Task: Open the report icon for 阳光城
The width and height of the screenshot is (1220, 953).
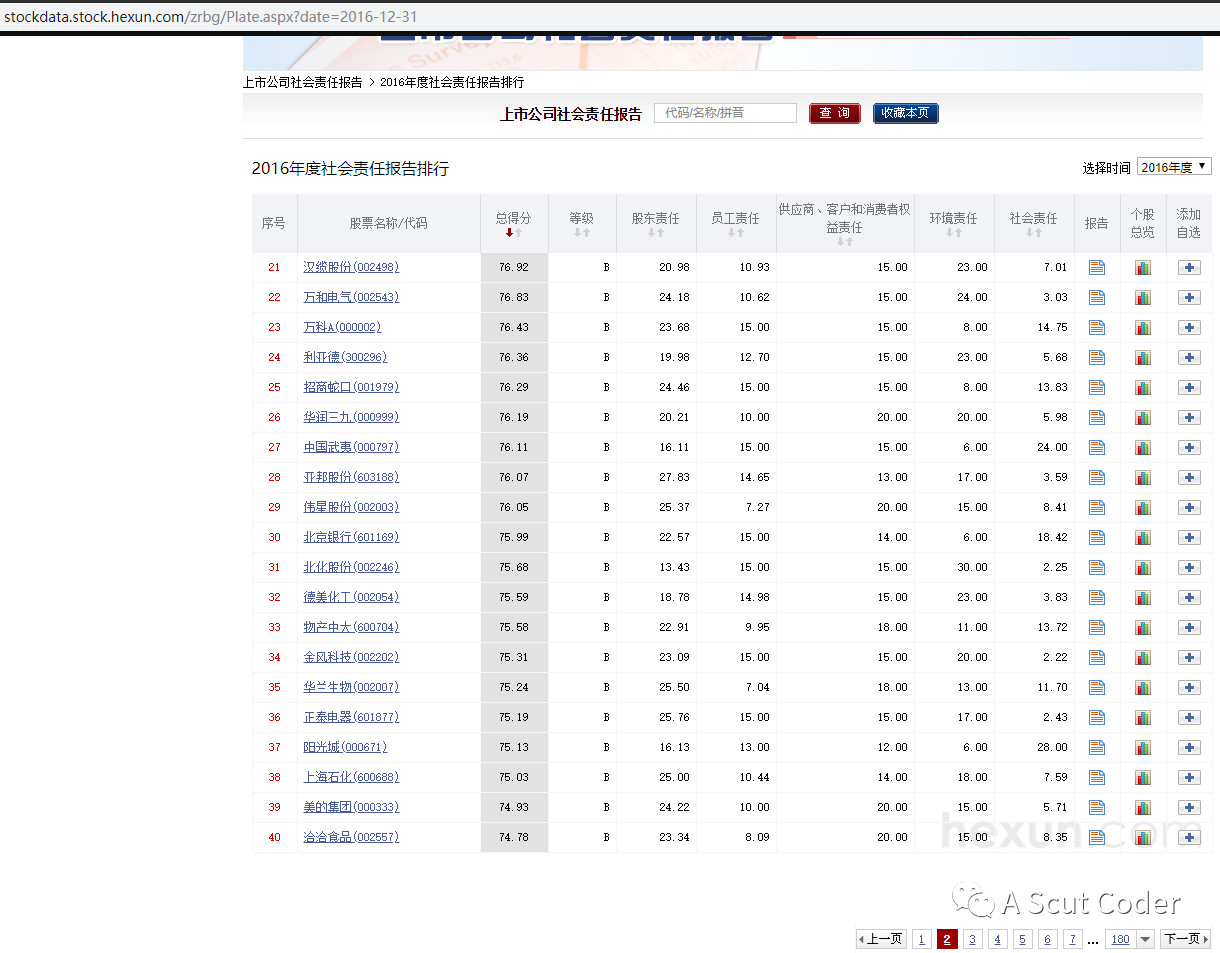Action: click(1097, 747)
